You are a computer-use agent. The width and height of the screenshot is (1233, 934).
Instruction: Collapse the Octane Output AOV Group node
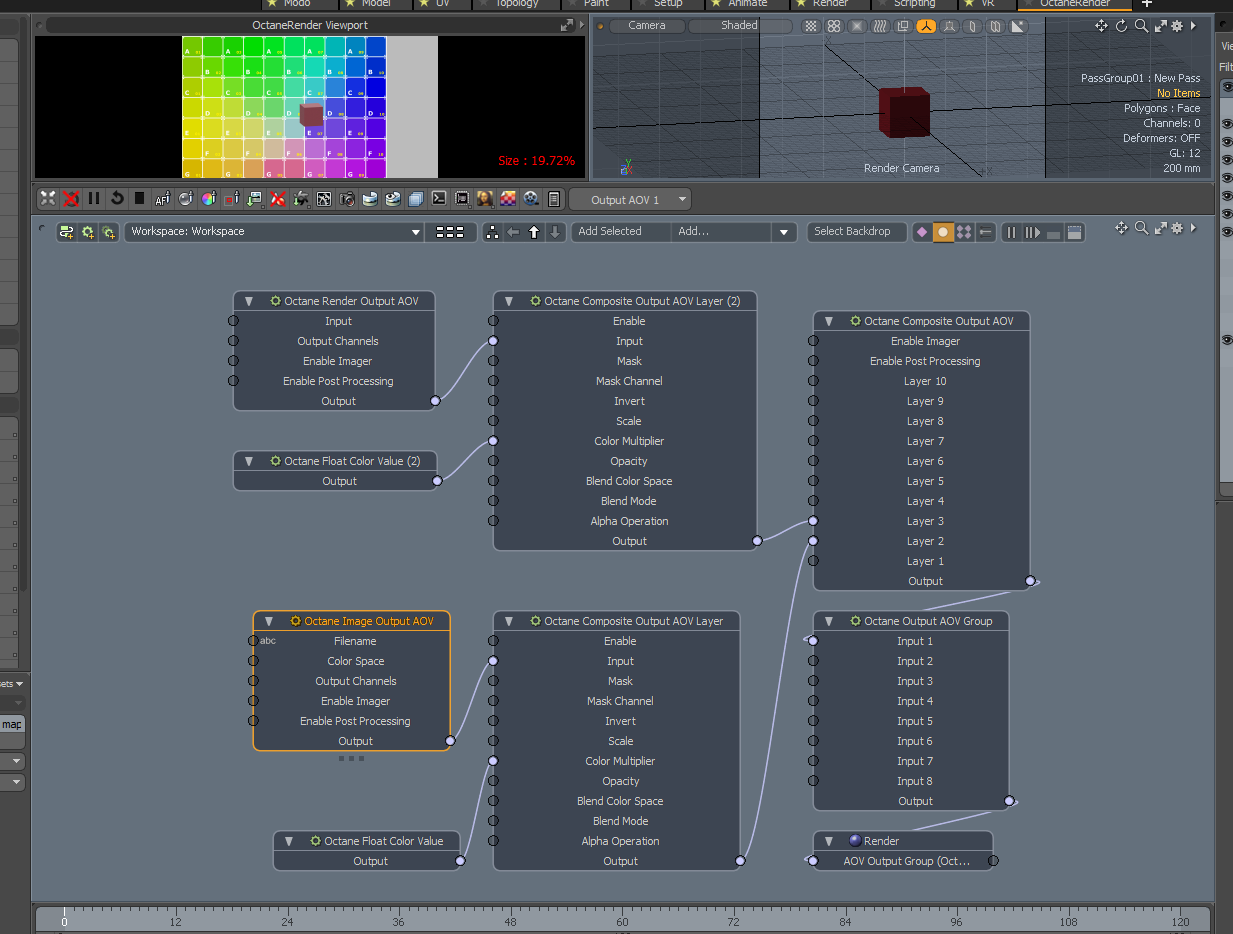(x=828, y=621)
